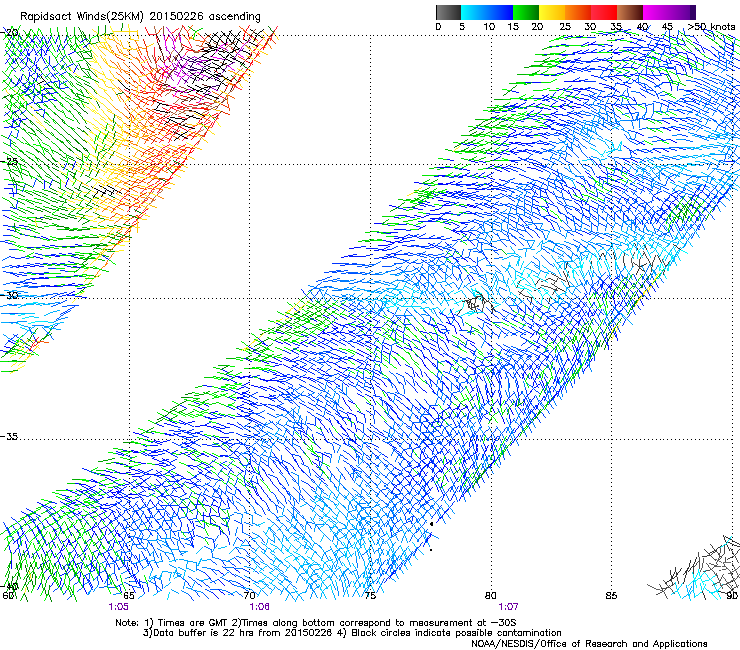Click the '>50 knots' legend label
This screenshot has width=740, height=650.
tap(711, 26)
